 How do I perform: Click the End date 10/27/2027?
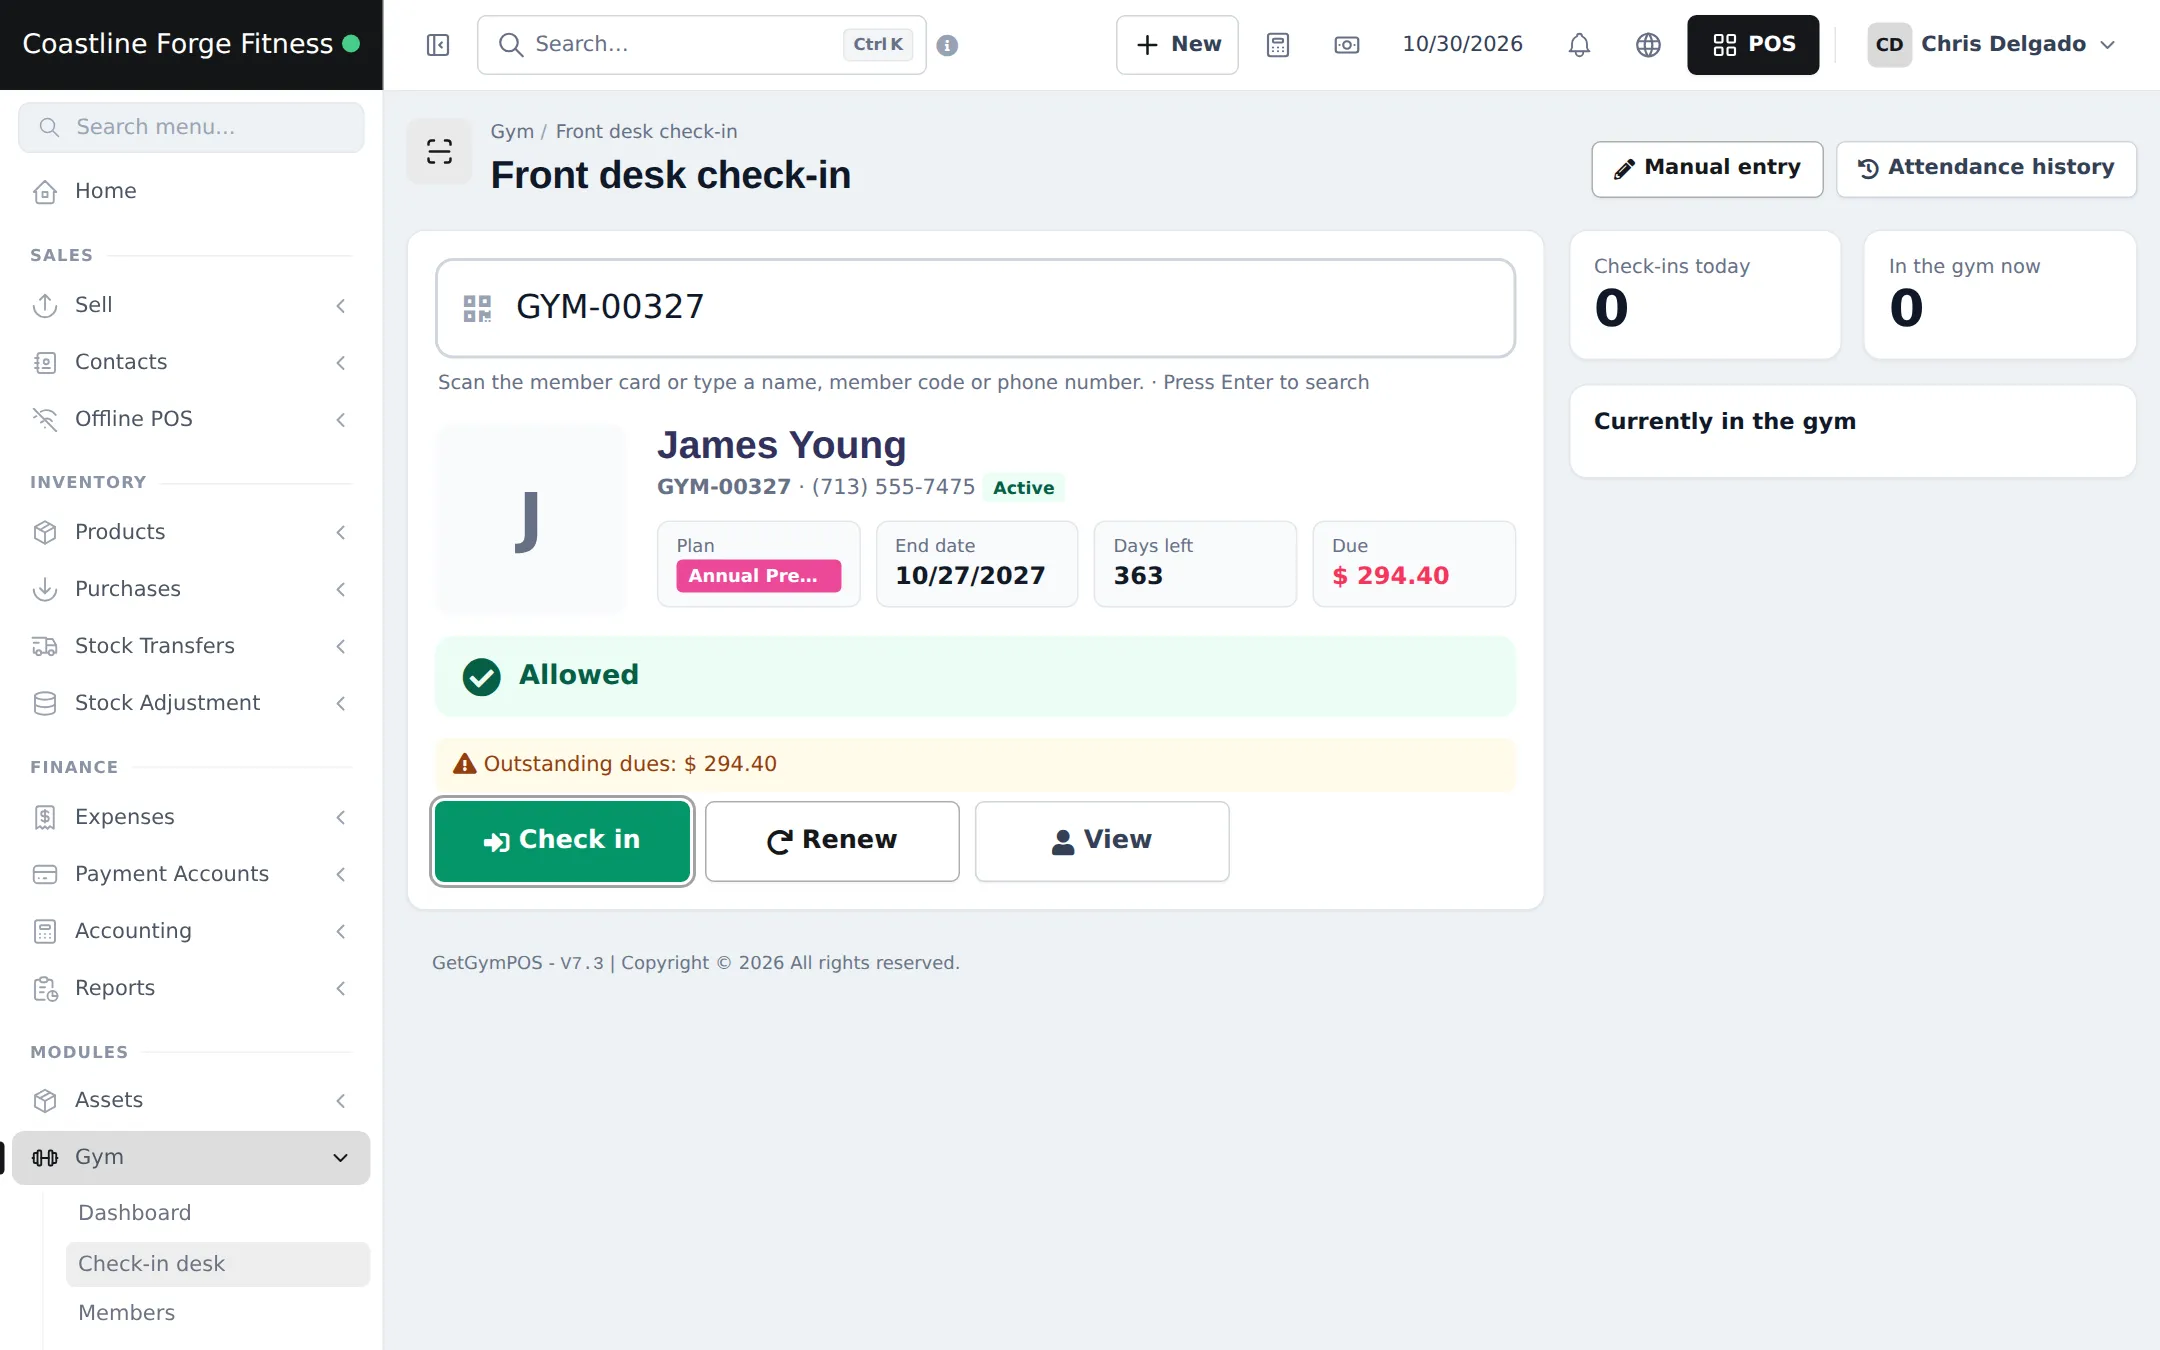click(x=970, y=576)
